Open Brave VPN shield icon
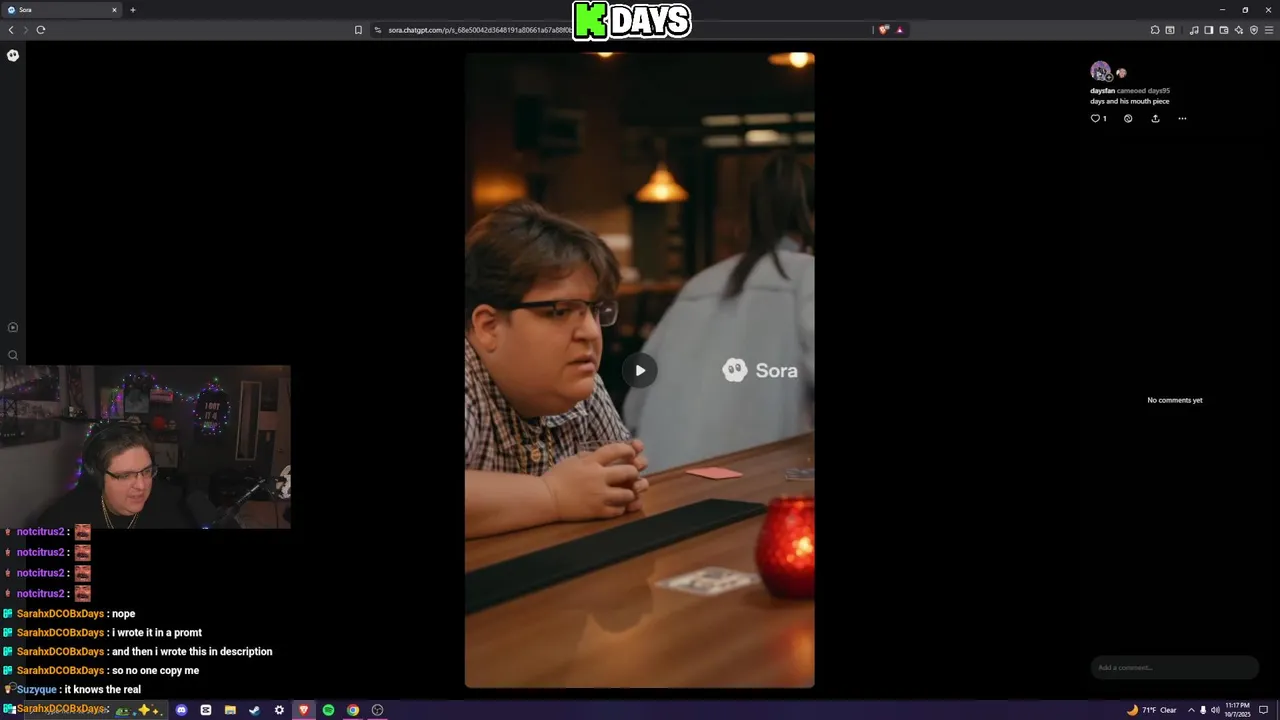This screenshot has height=720, width=1280. click(x=1254, y=30)
